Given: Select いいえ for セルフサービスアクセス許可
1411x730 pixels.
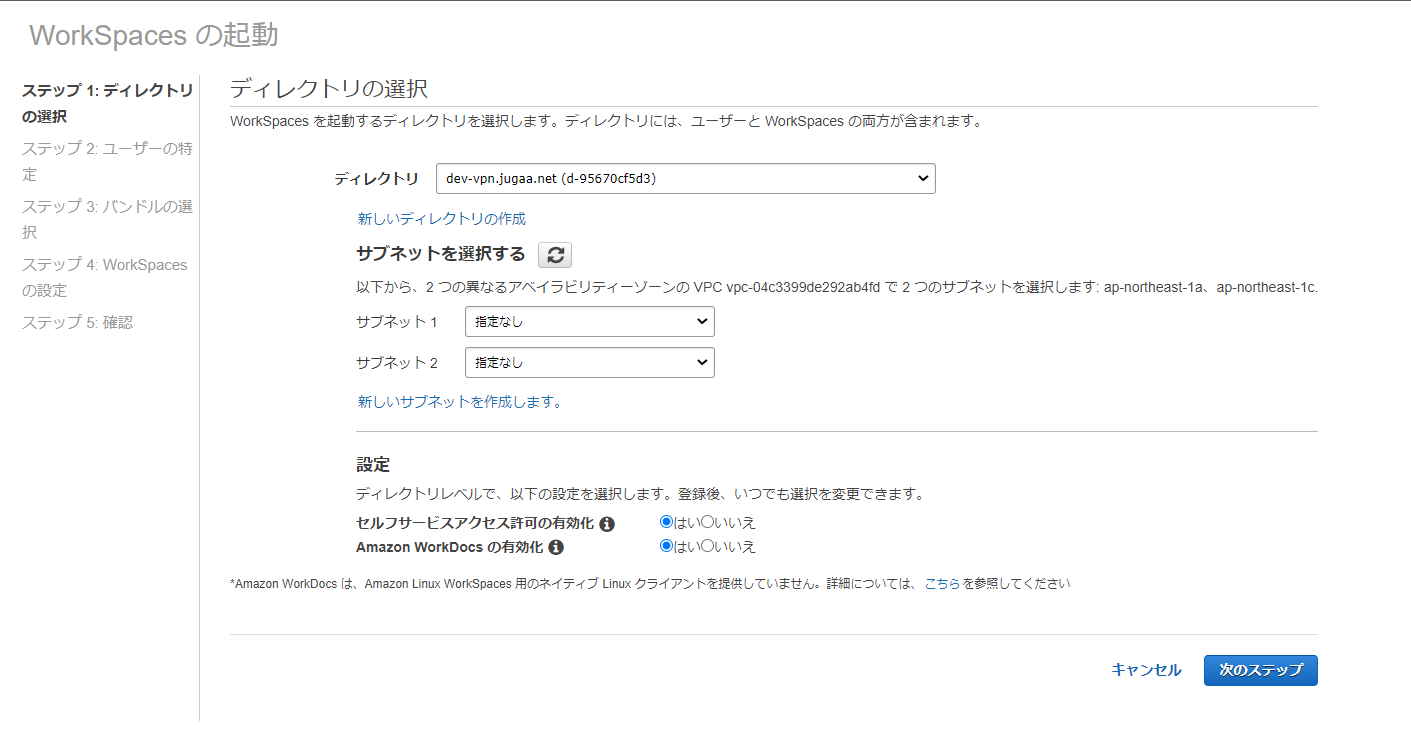Looking at the screenshot, I should point(707,522).
